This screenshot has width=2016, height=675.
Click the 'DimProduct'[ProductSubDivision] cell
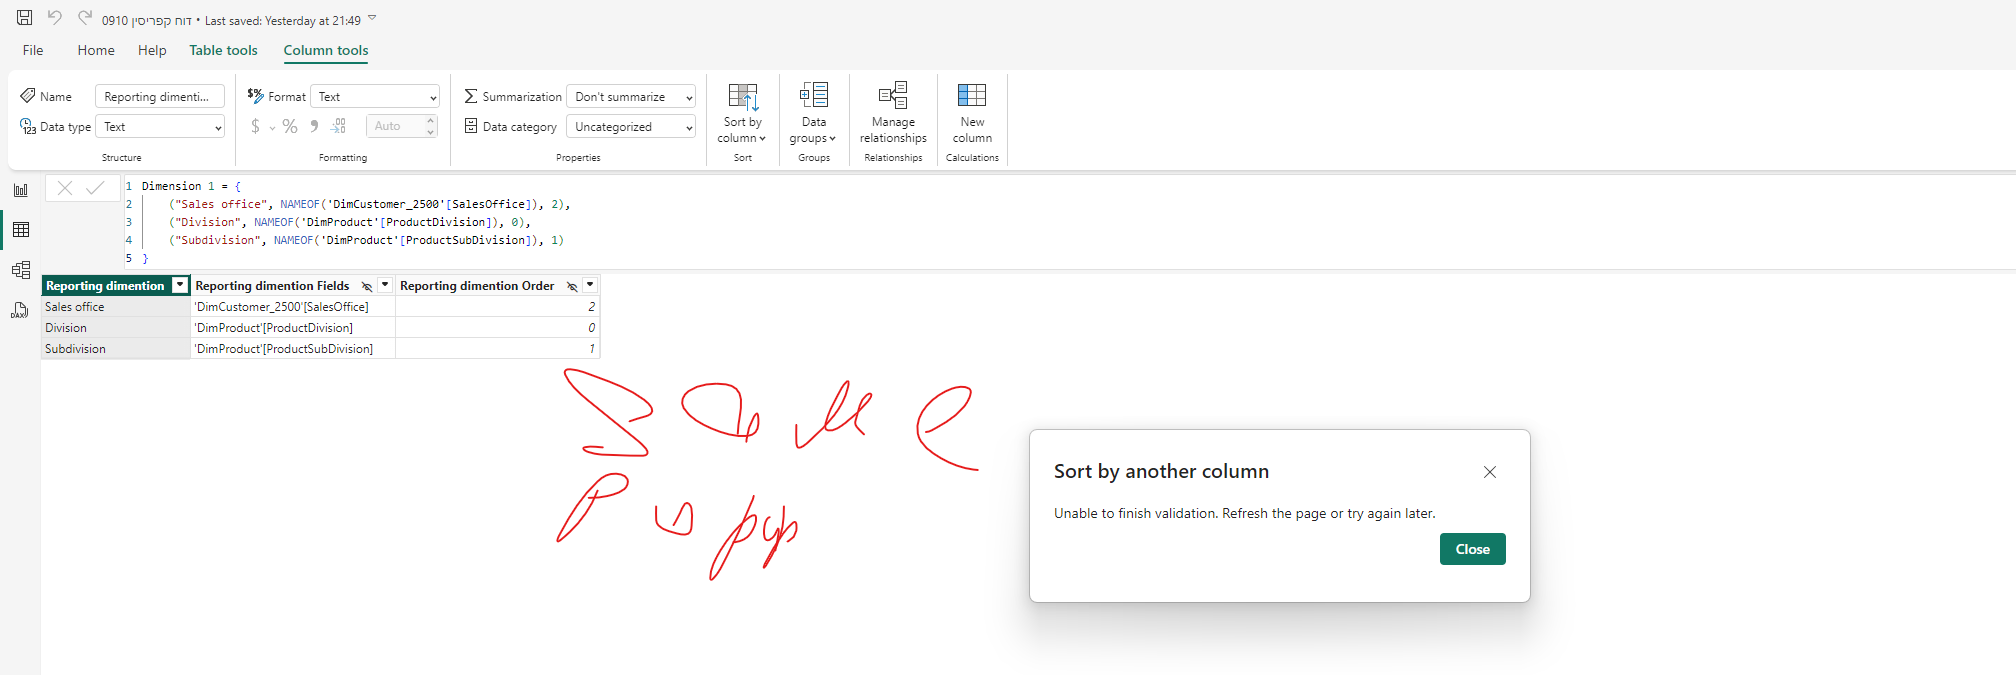293,349
